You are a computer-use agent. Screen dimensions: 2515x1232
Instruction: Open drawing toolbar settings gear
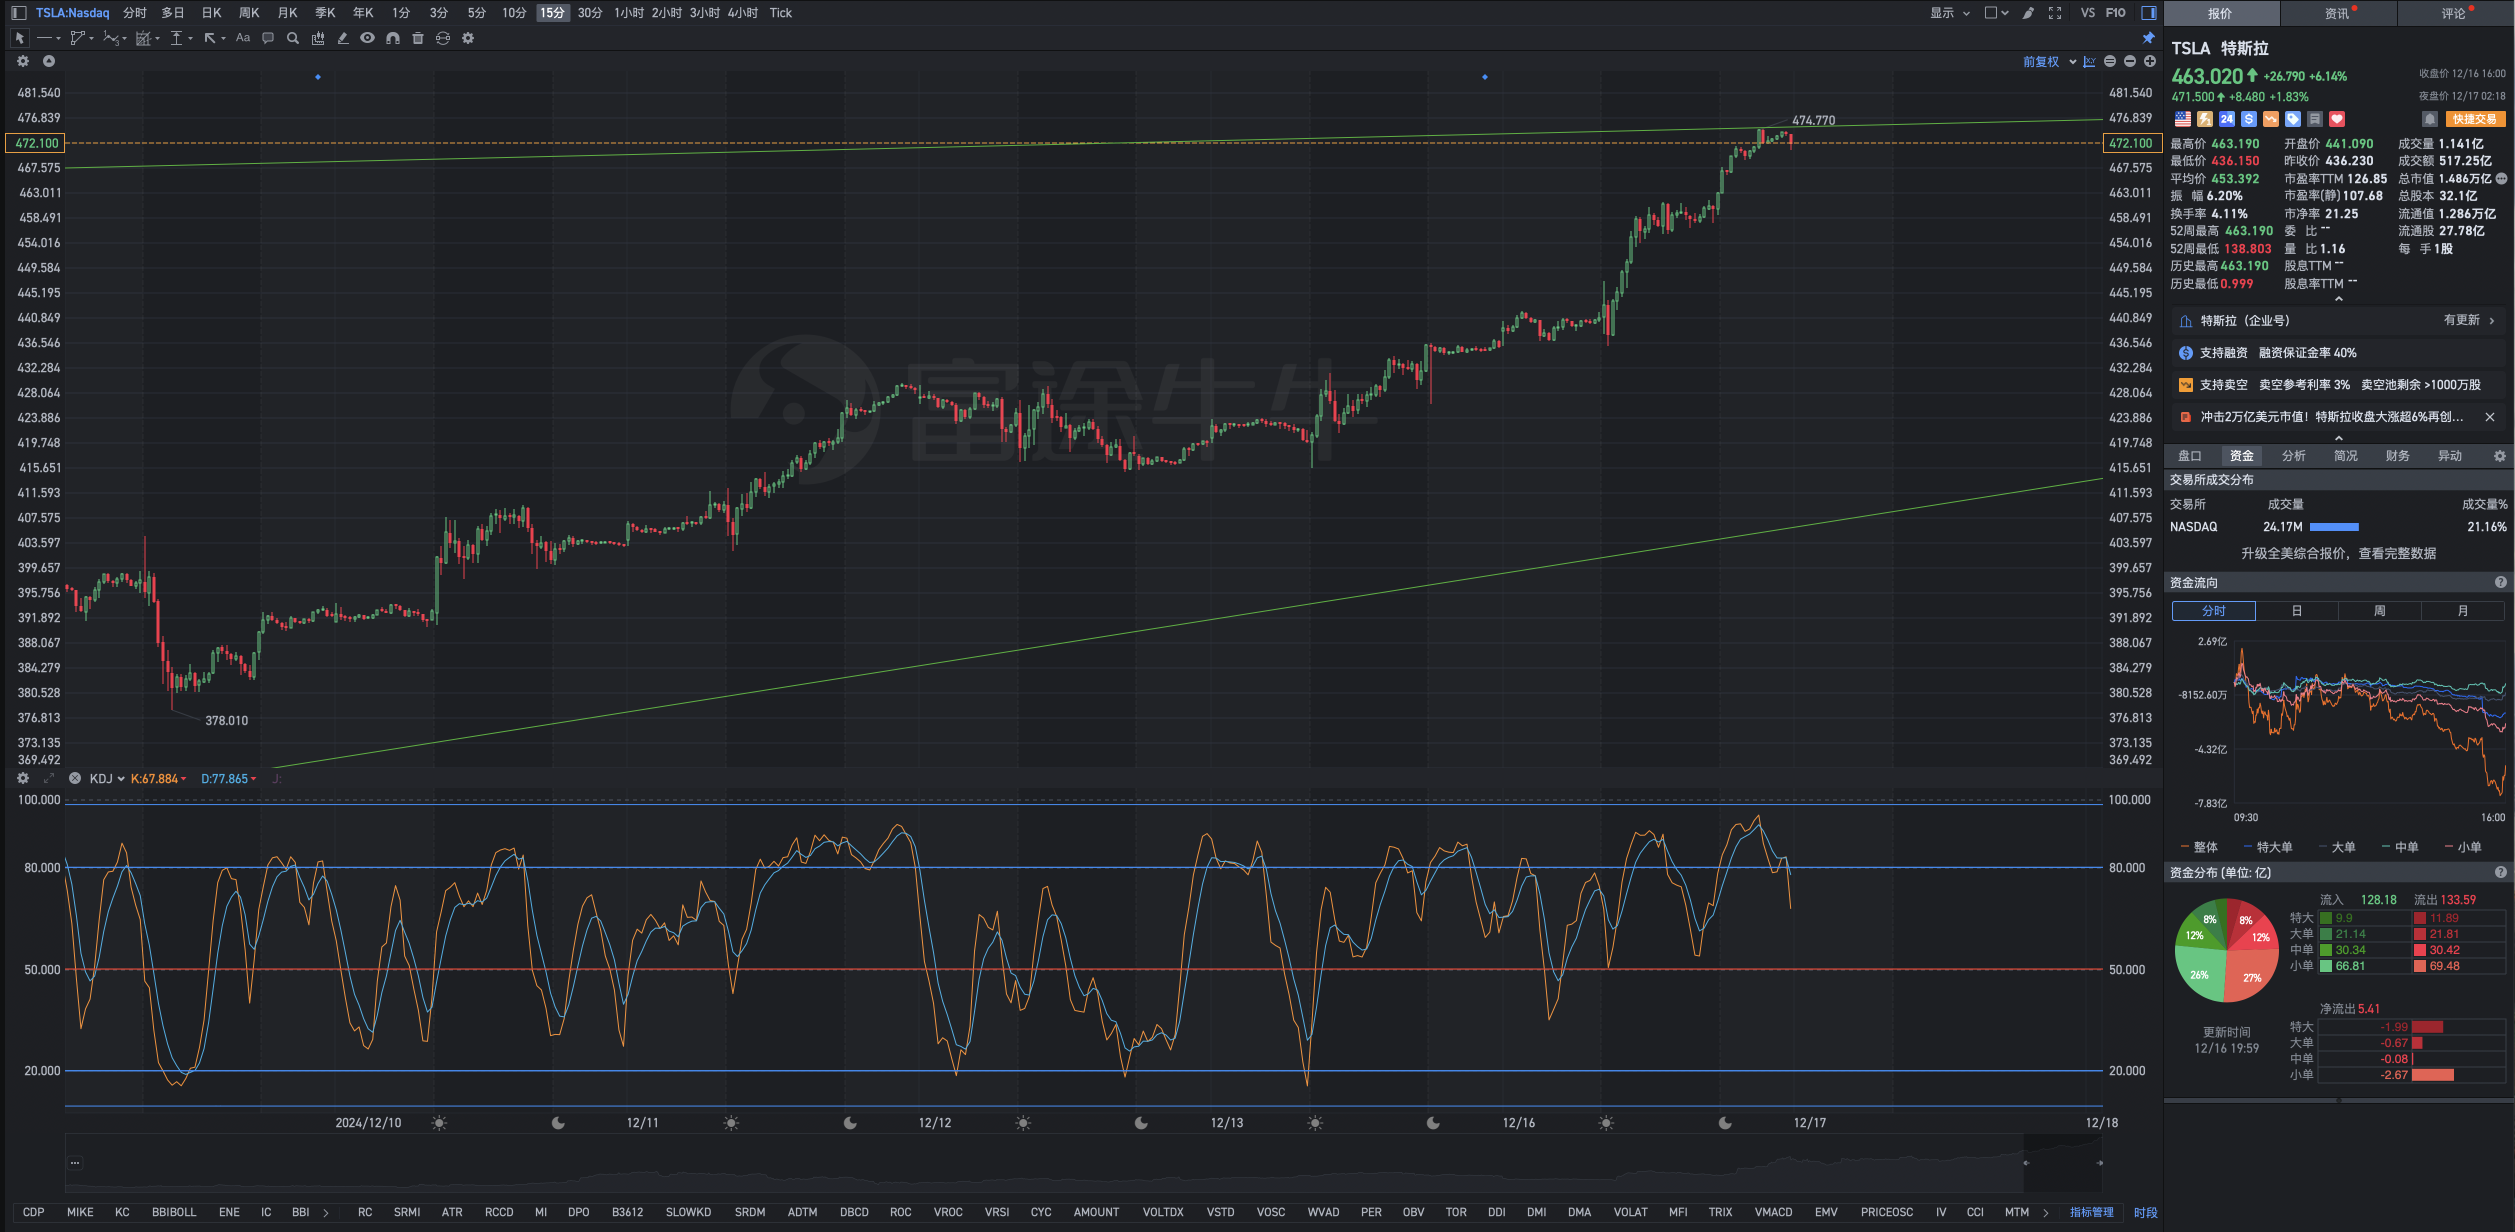coord(468,38)
